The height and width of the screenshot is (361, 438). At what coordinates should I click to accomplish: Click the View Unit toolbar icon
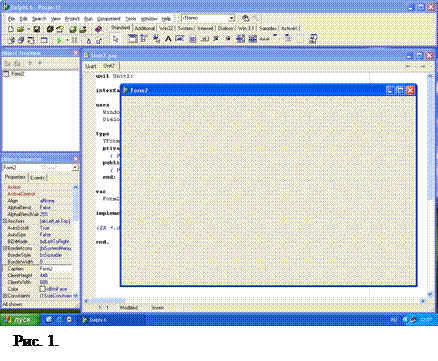click(11, 40)
